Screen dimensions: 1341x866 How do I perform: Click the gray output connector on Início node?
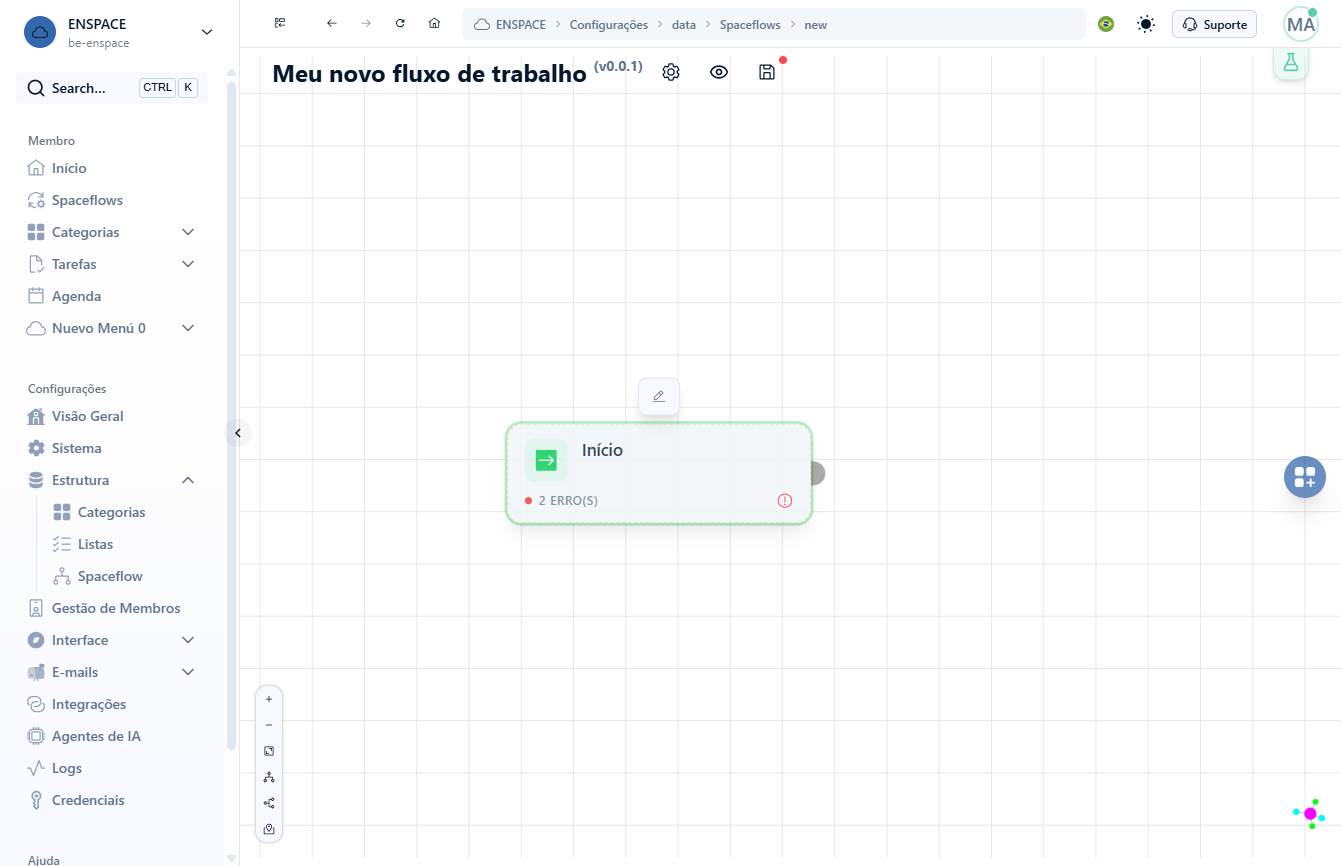(817, 473)
